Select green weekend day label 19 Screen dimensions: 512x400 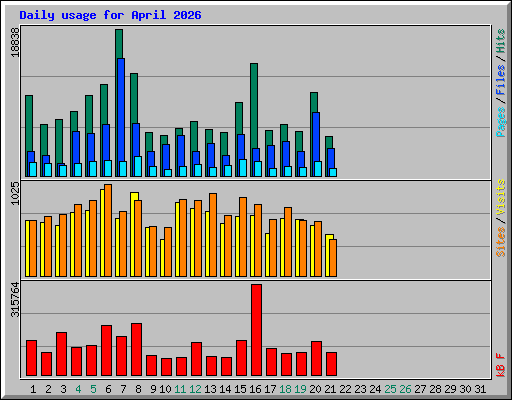click(300, 389)
